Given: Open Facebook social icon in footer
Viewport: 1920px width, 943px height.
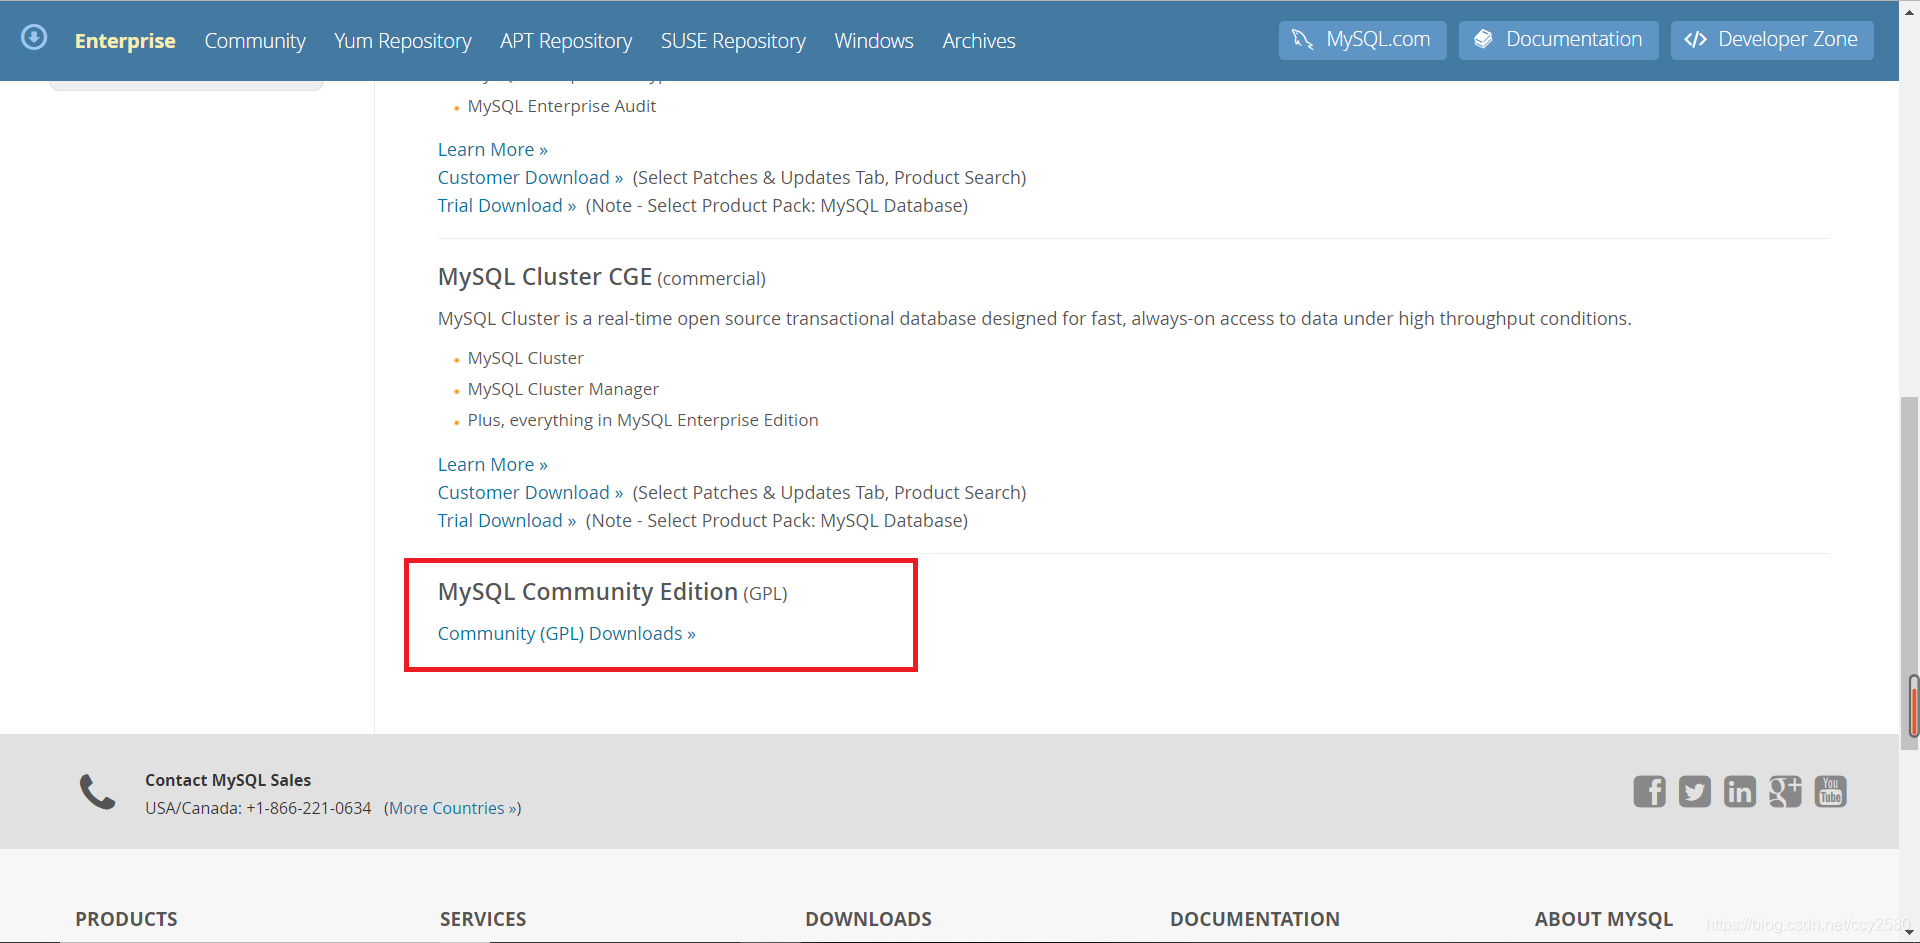Looking at the screenshot, I should coord(1650,791).
